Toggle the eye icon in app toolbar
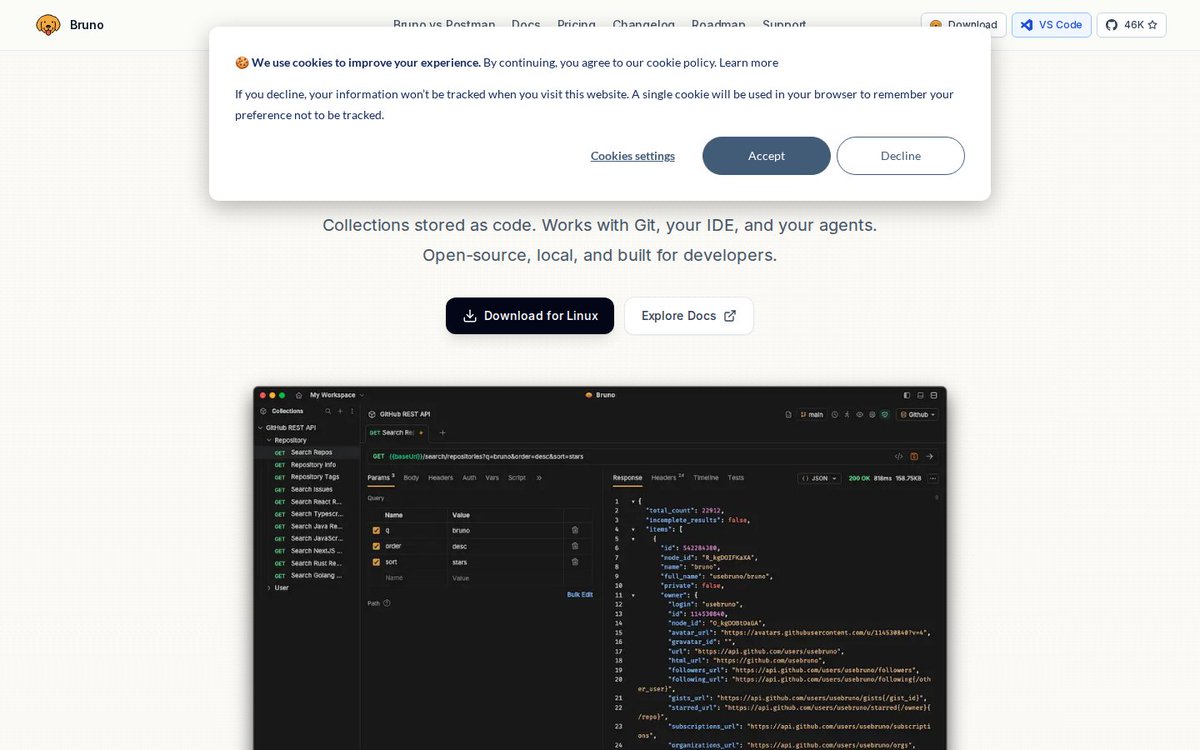 [x=860, y=414]
